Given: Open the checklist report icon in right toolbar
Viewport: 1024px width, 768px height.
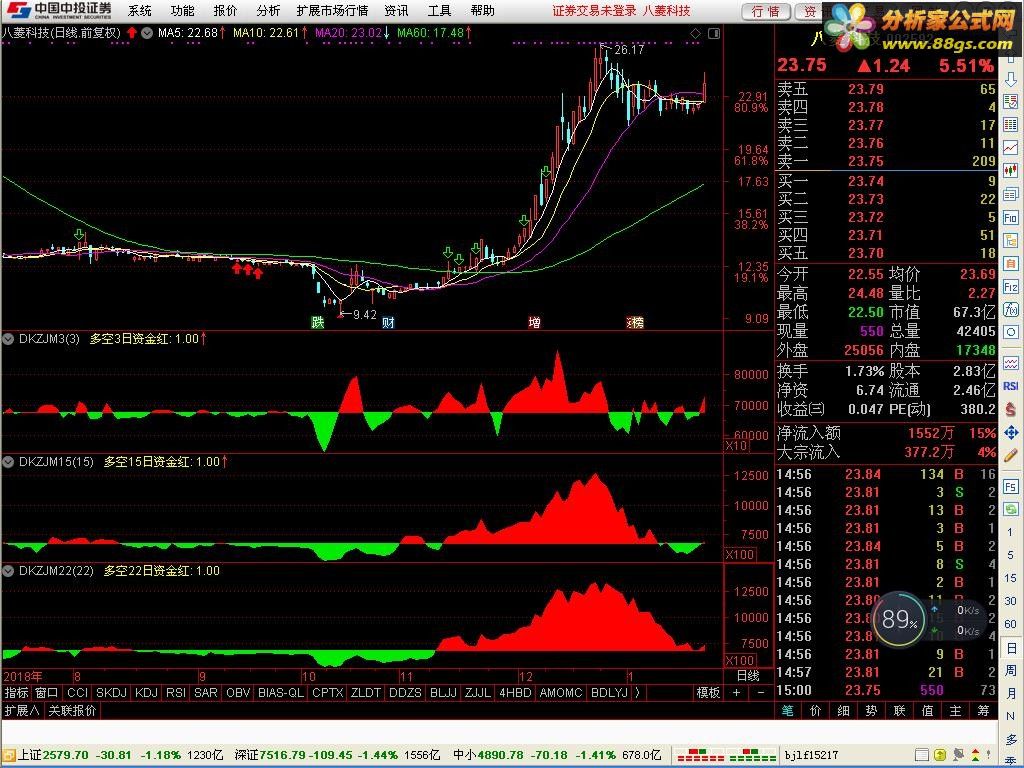Looking at the screenshot, I should 1011,101.
